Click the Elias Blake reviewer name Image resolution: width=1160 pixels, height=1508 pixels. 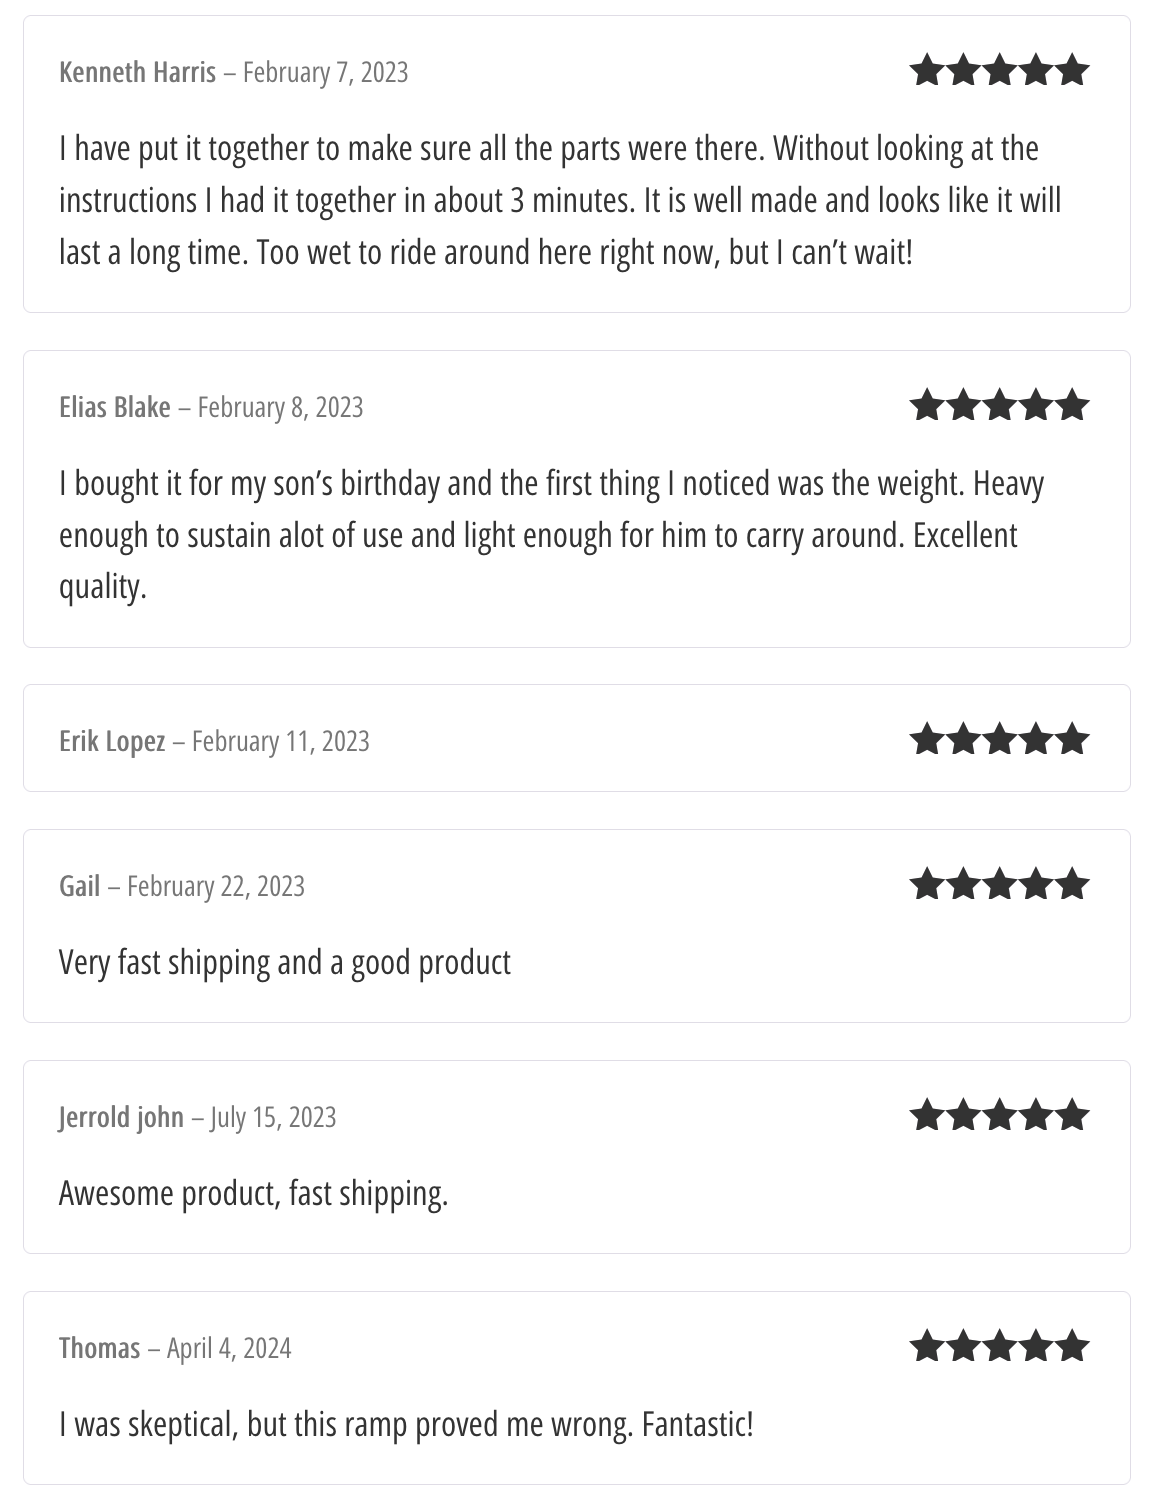[115, 408]
